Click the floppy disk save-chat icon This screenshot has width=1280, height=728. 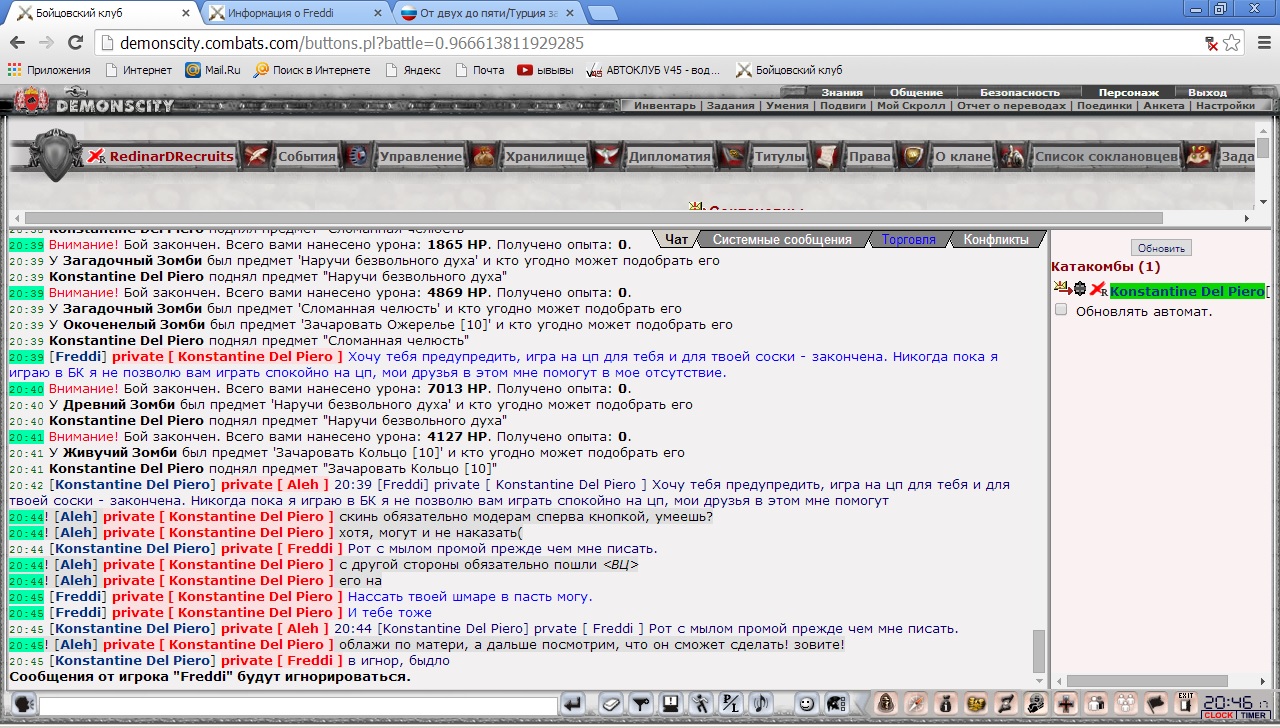671,703
